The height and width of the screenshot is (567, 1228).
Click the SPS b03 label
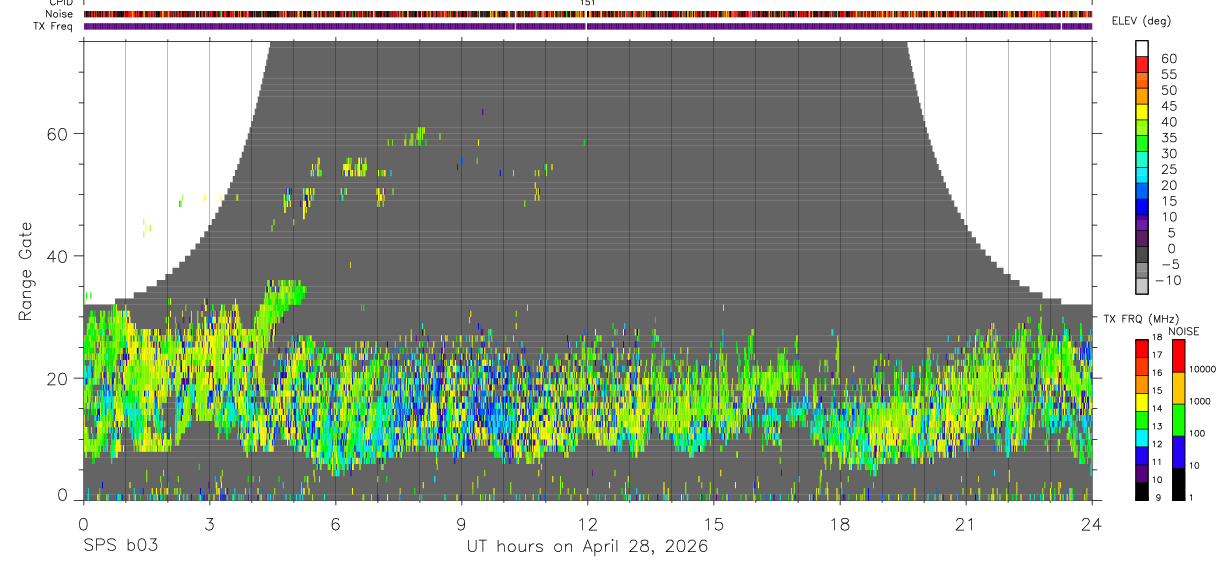pyautogui.click(x=120, y=547)
